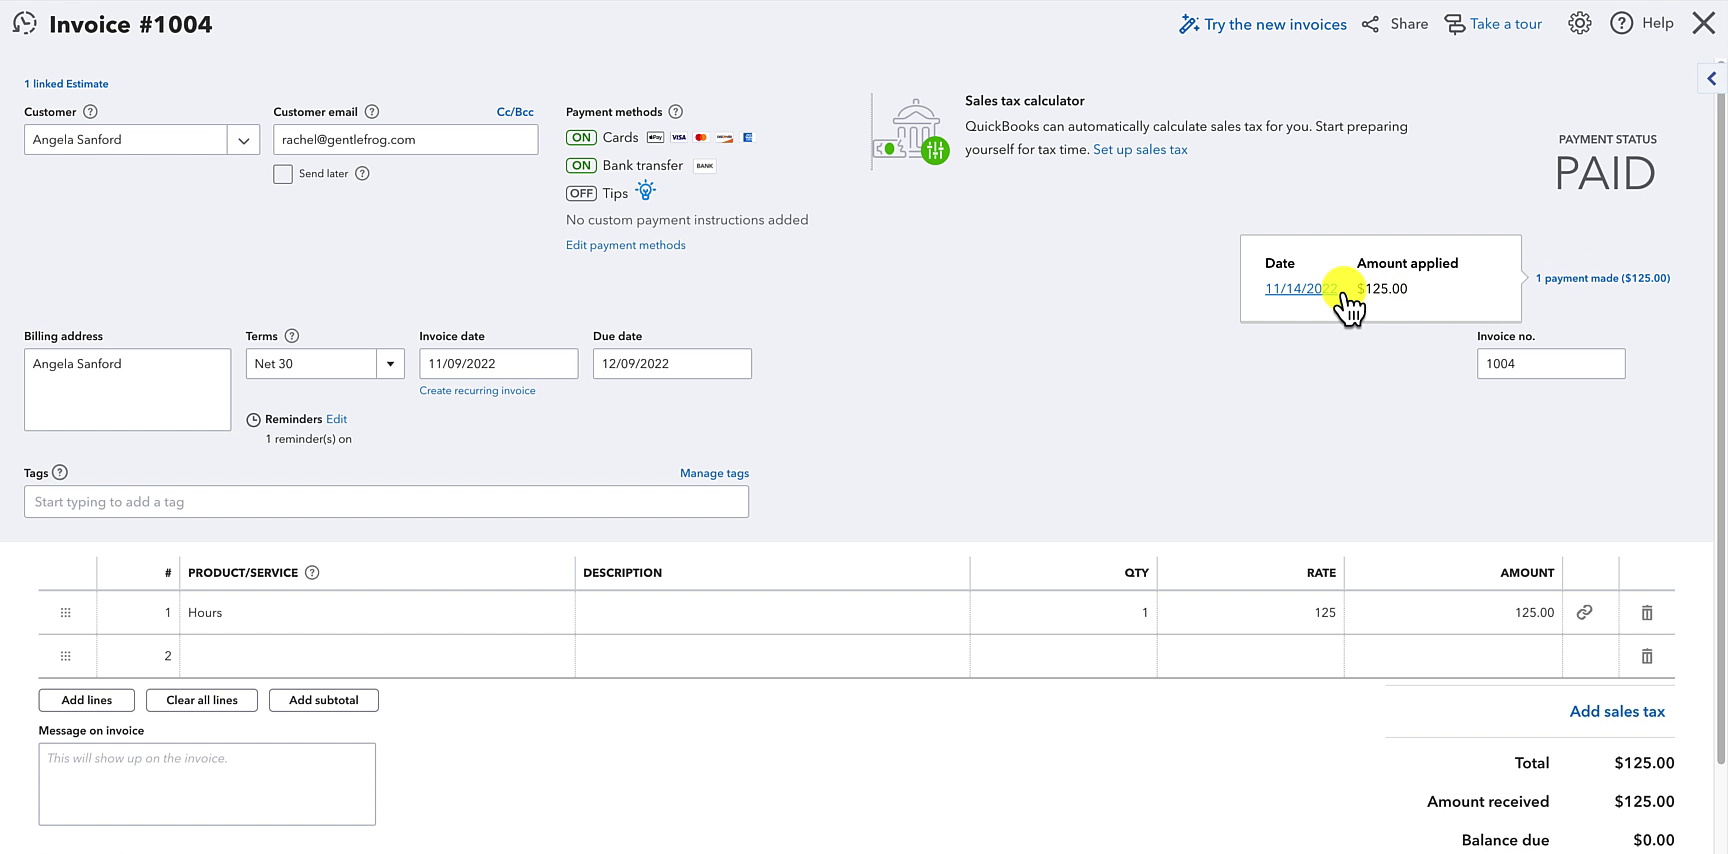1728x854 pixels.
Task: Toggle the Tips OFF switch
Action: [x=581, y=194]
